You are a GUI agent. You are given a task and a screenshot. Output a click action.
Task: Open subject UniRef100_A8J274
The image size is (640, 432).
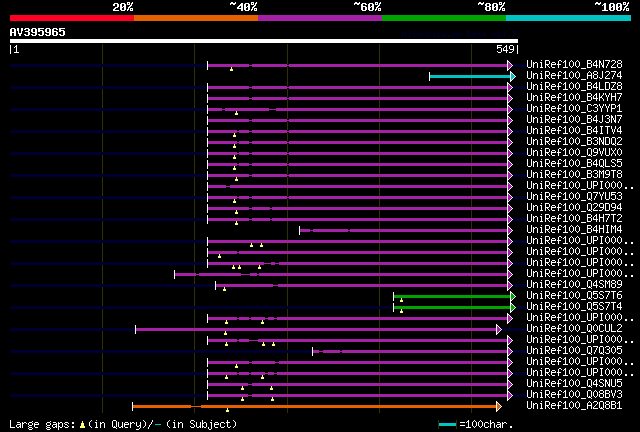(x=574, y=76)
